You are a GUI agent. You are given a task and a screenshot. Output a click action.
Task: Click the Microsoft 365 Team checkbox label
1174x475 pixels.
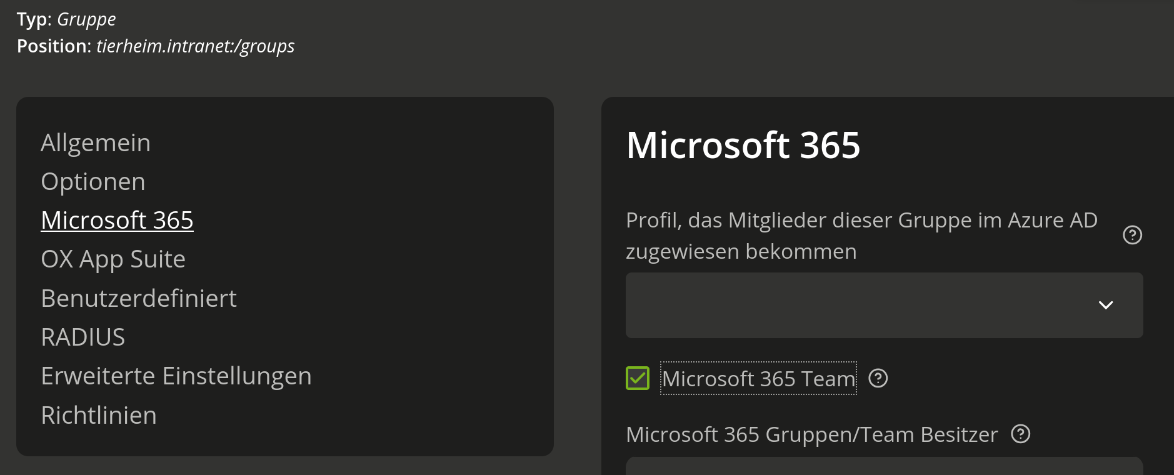pos(759,378)
